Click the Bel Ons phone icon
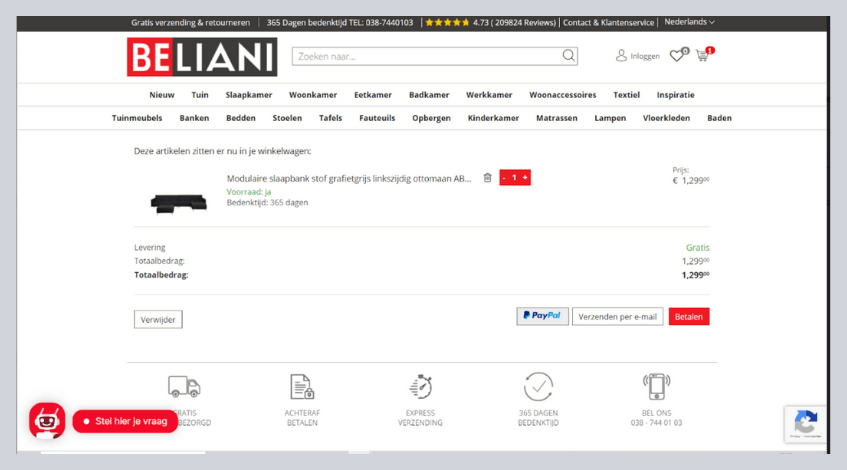Image resolution: width=847 pixels, height=470 pixels. 656,386
